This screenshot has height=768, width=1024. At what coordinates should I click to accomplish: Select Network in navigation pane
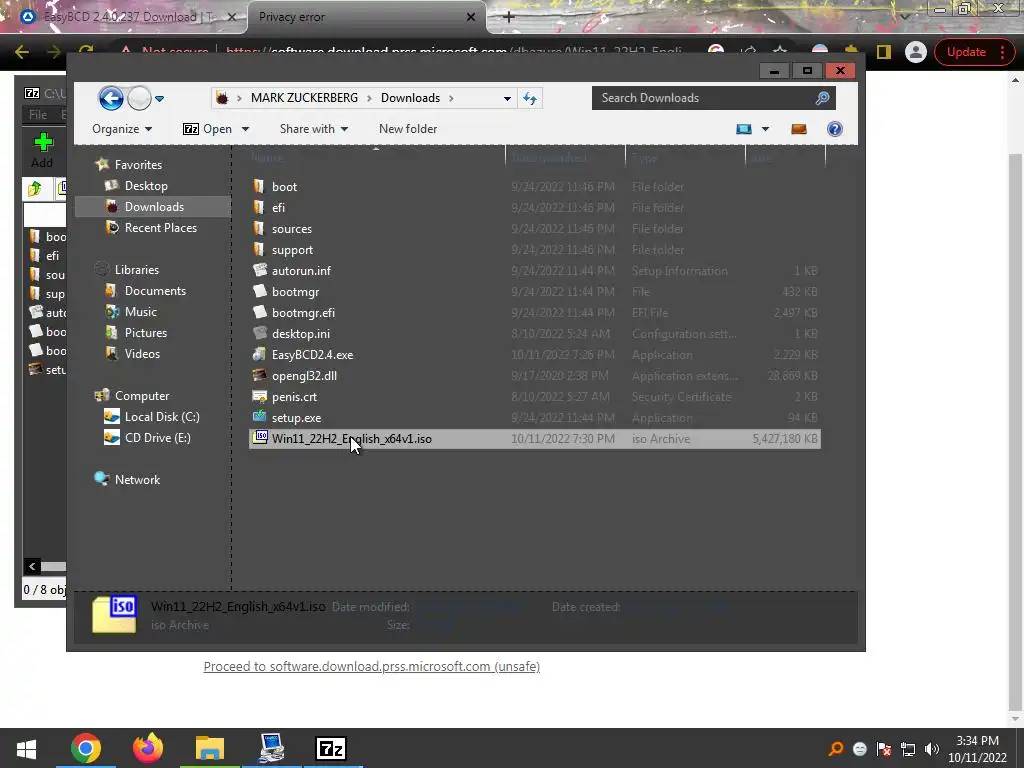pos(137,479)
